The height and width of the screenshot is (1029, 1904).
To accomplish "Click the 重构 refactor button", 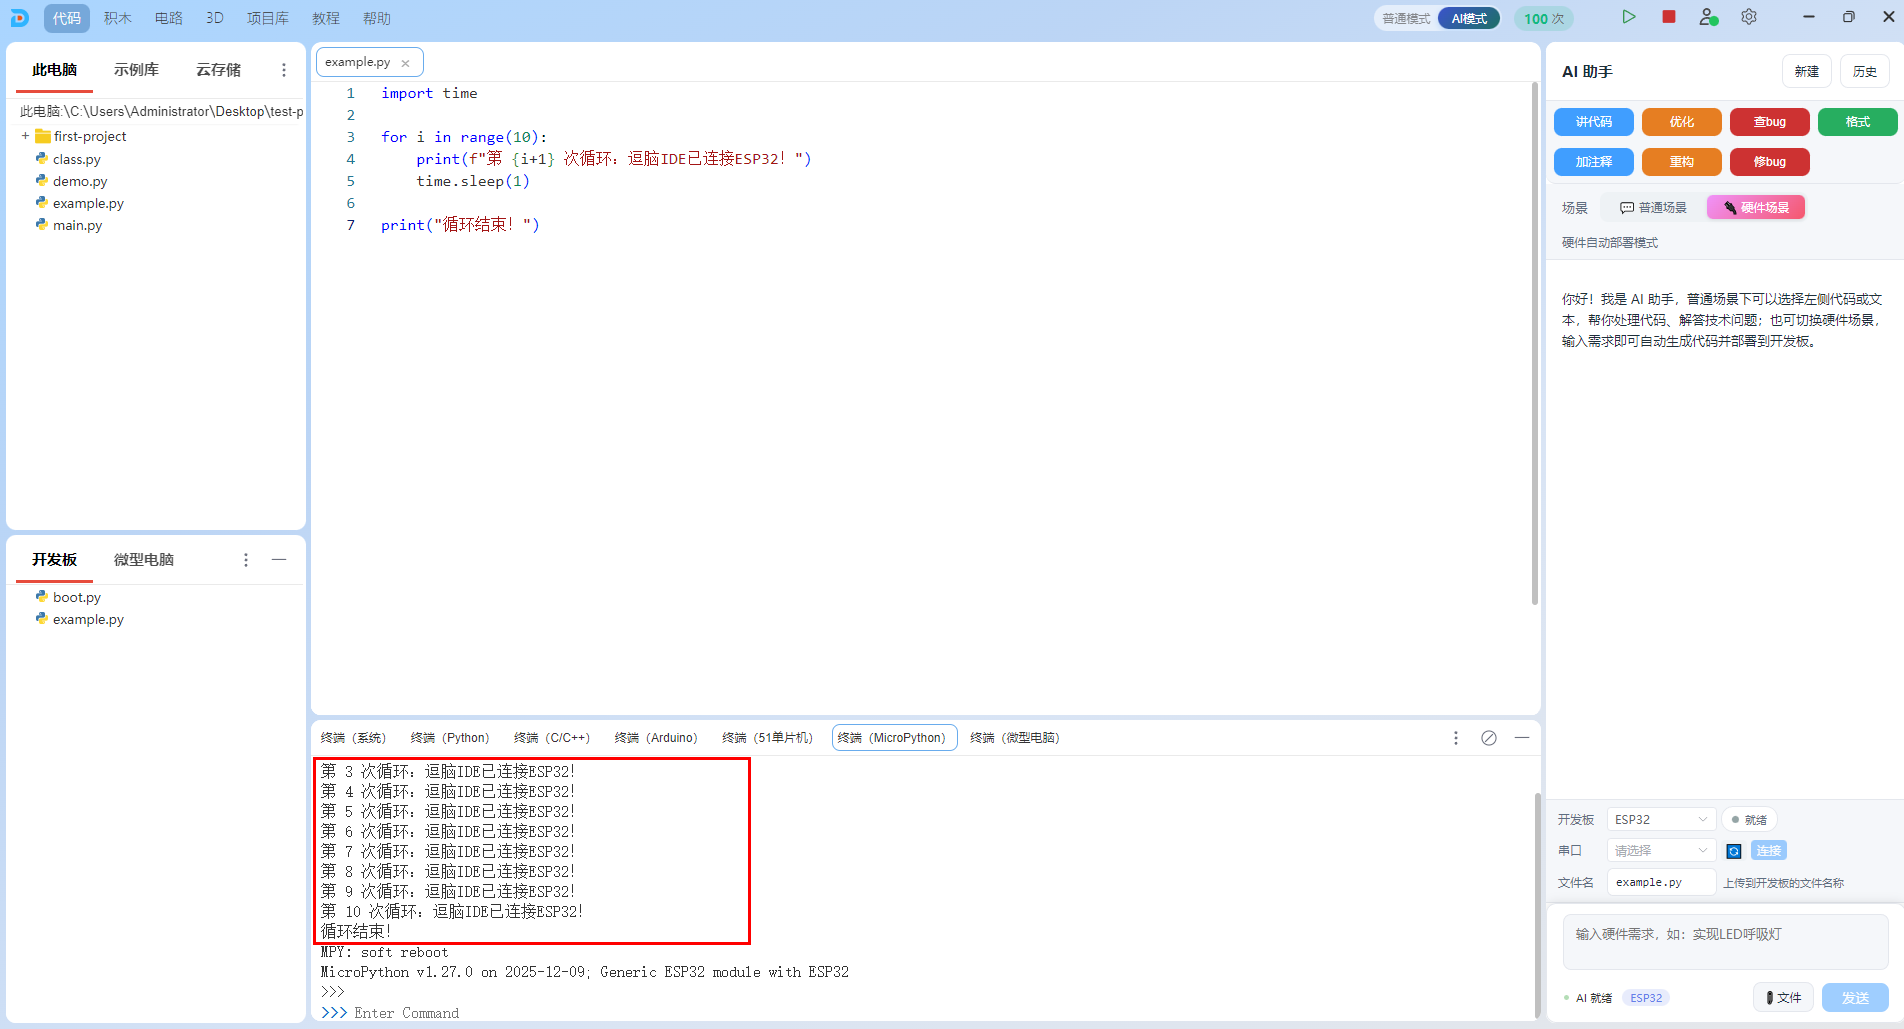I will (x=1682, y=162).
